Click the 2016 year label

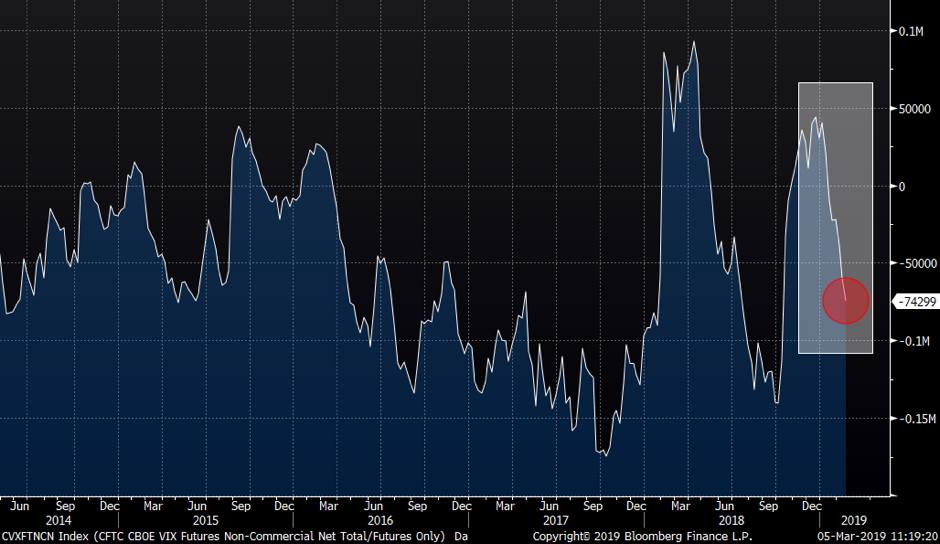(381, 521)
